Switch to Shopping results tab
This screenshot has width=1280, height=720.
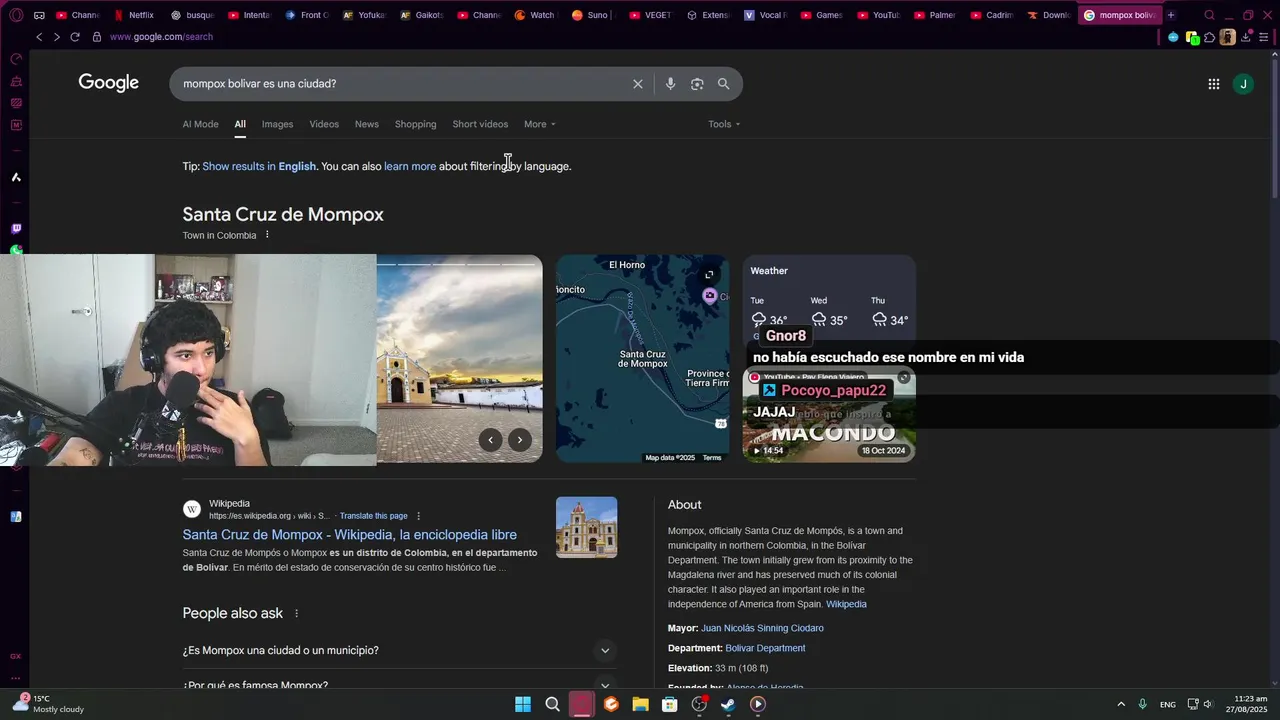click(x=415, y=124)
